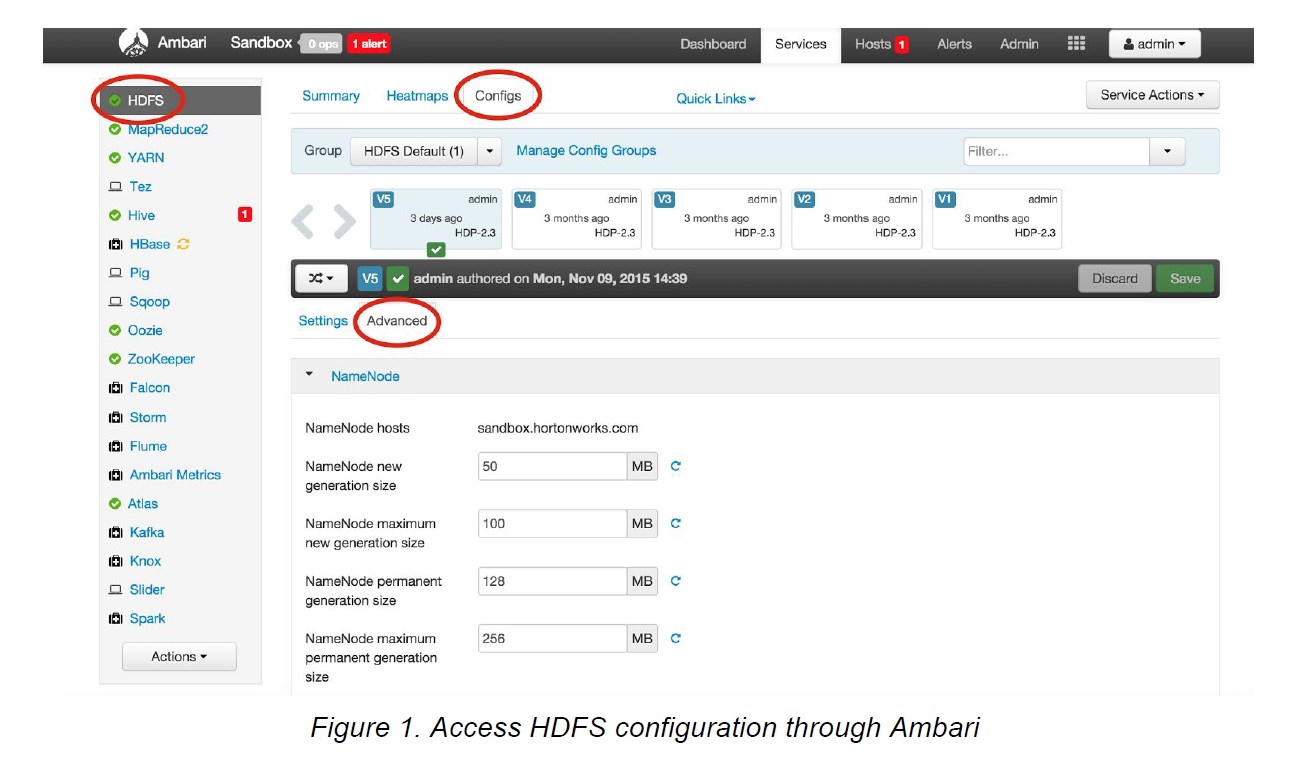Click the Ambari logo icon
1310x763 pixels.
pos(134,43)
